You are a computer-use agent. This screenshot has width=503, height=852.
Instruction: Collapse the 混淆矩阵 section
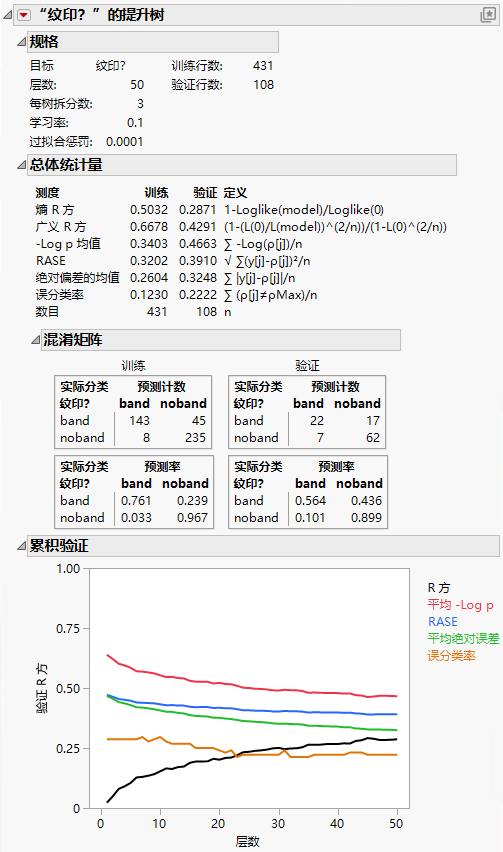tap(35, 340)
